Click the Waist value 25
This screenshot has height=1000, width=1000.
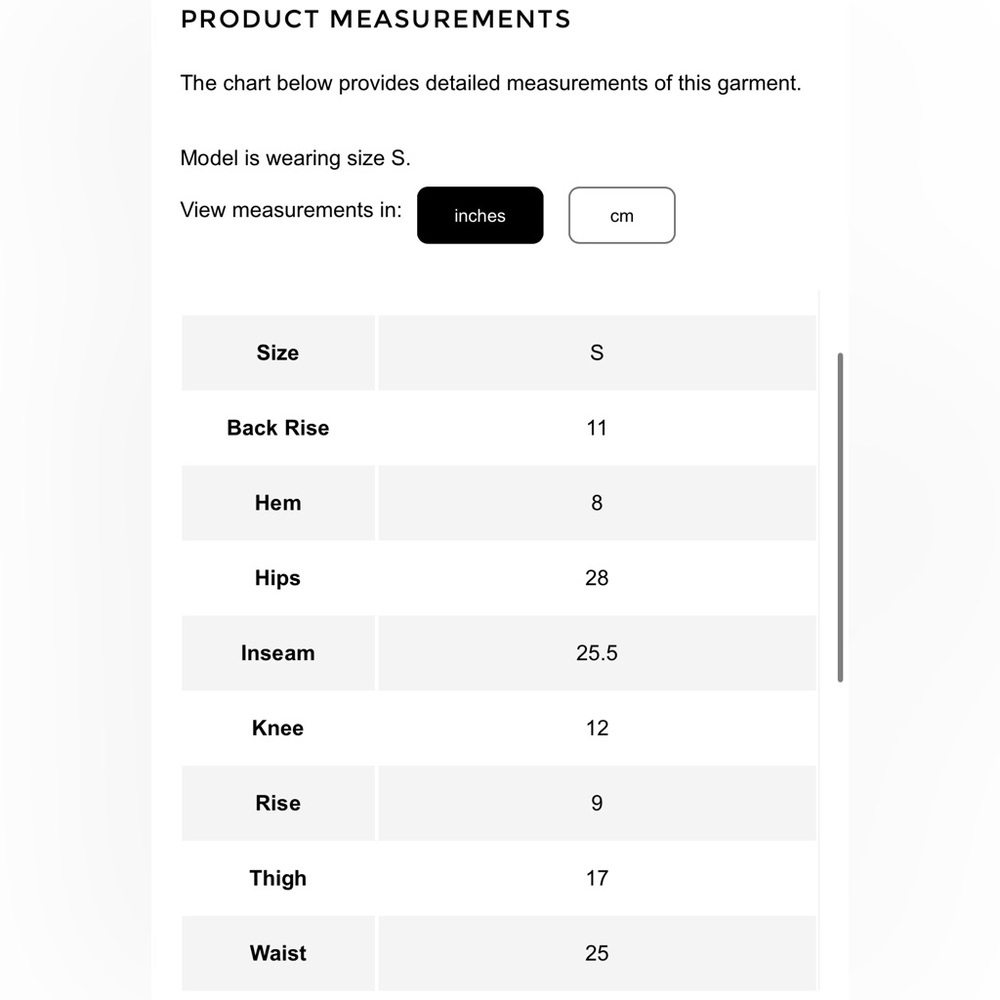(597, 953)
